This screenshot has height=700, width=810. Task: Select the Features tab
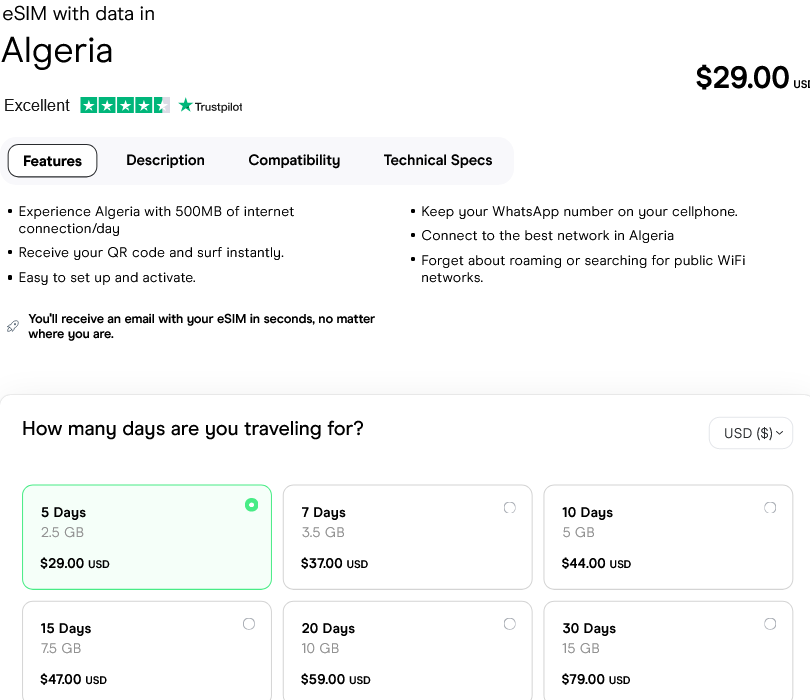click(x=52, y=161)
